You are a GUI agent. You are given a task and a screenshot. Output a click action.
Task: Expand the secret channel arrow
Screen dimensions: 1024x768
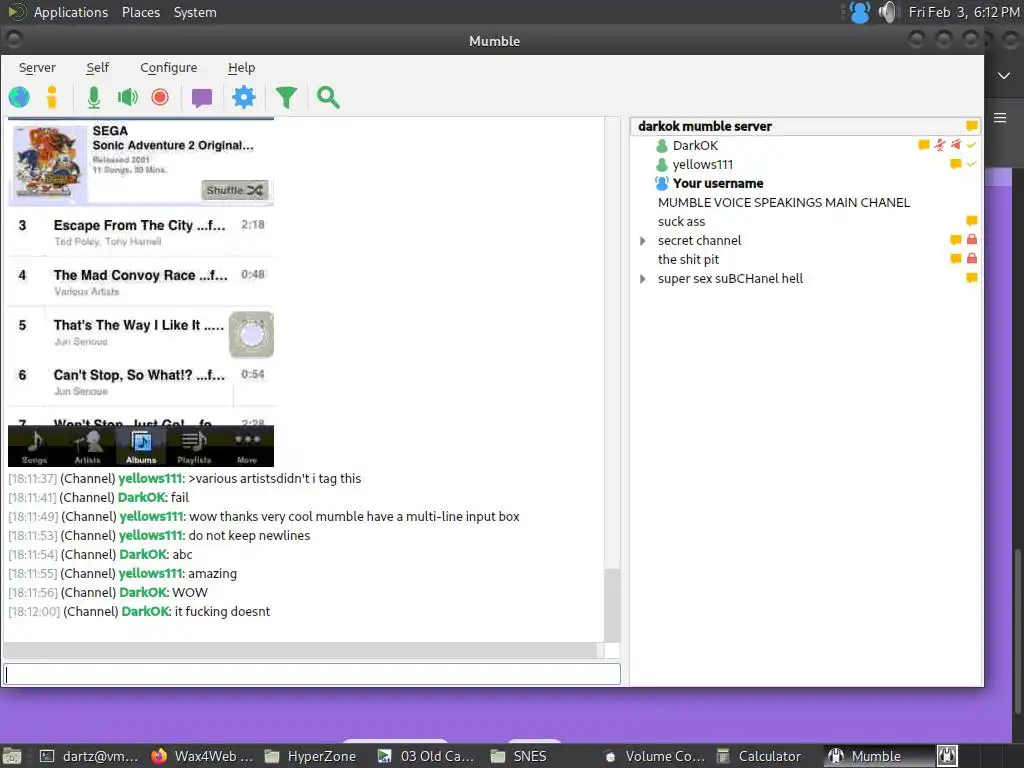[643, 241]
